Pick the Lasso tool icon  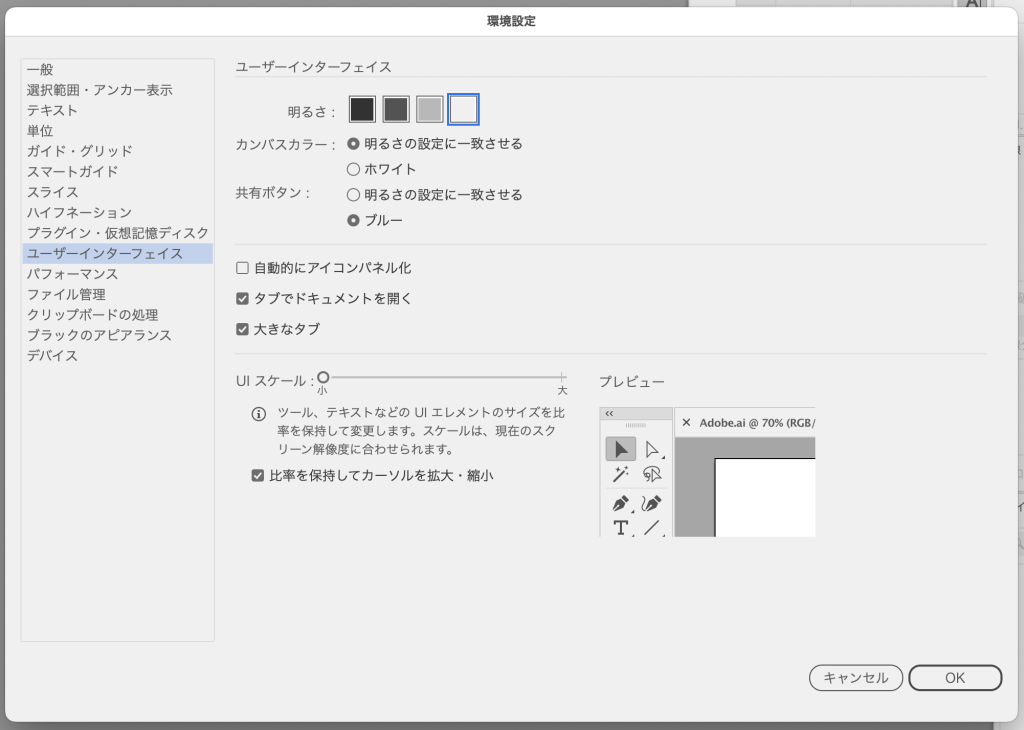tap(653, 475)
